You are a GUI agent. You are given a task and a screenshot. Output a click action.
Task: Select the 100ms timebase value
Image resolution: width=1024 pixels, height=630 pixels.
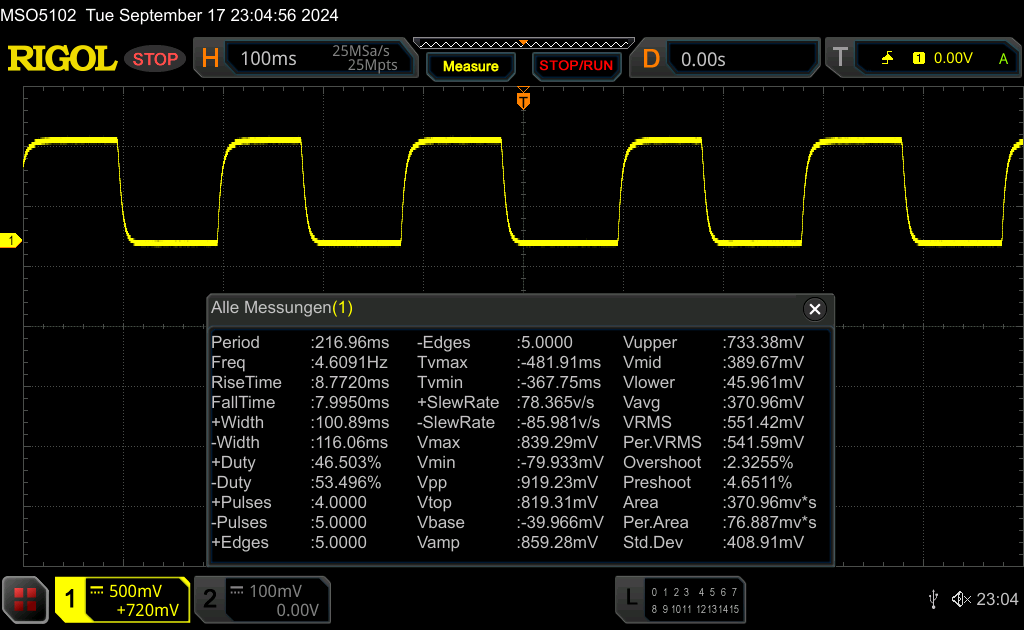click(268, 59)
